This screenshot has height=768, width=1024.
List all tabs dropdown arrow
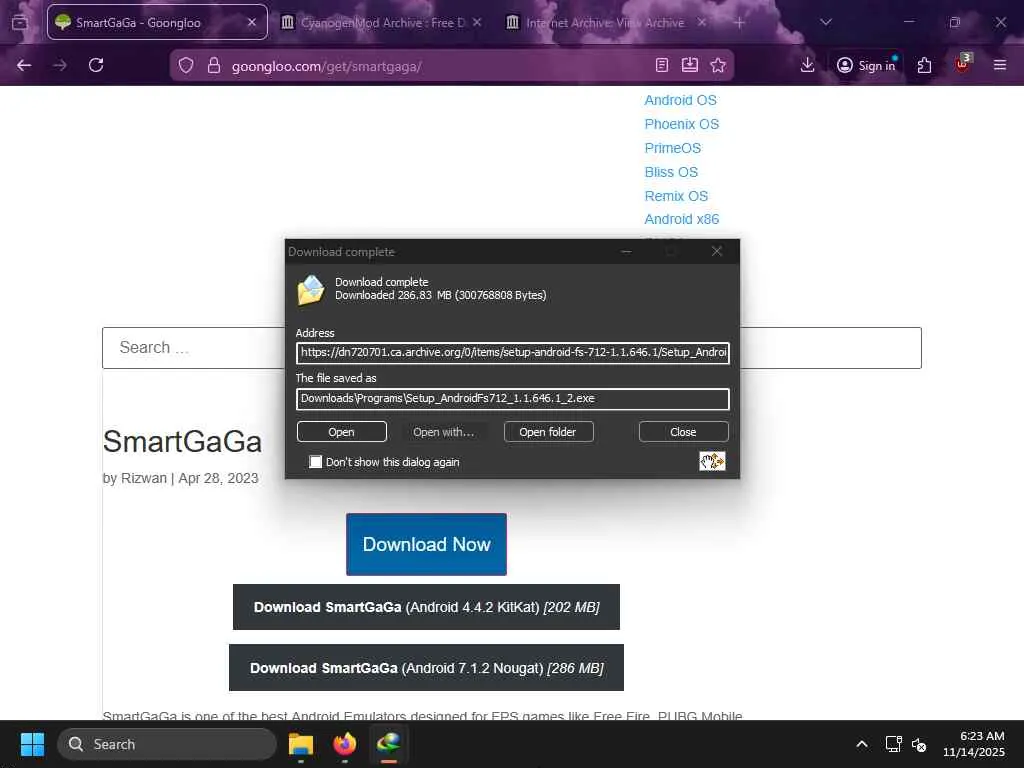pos(826,22)
